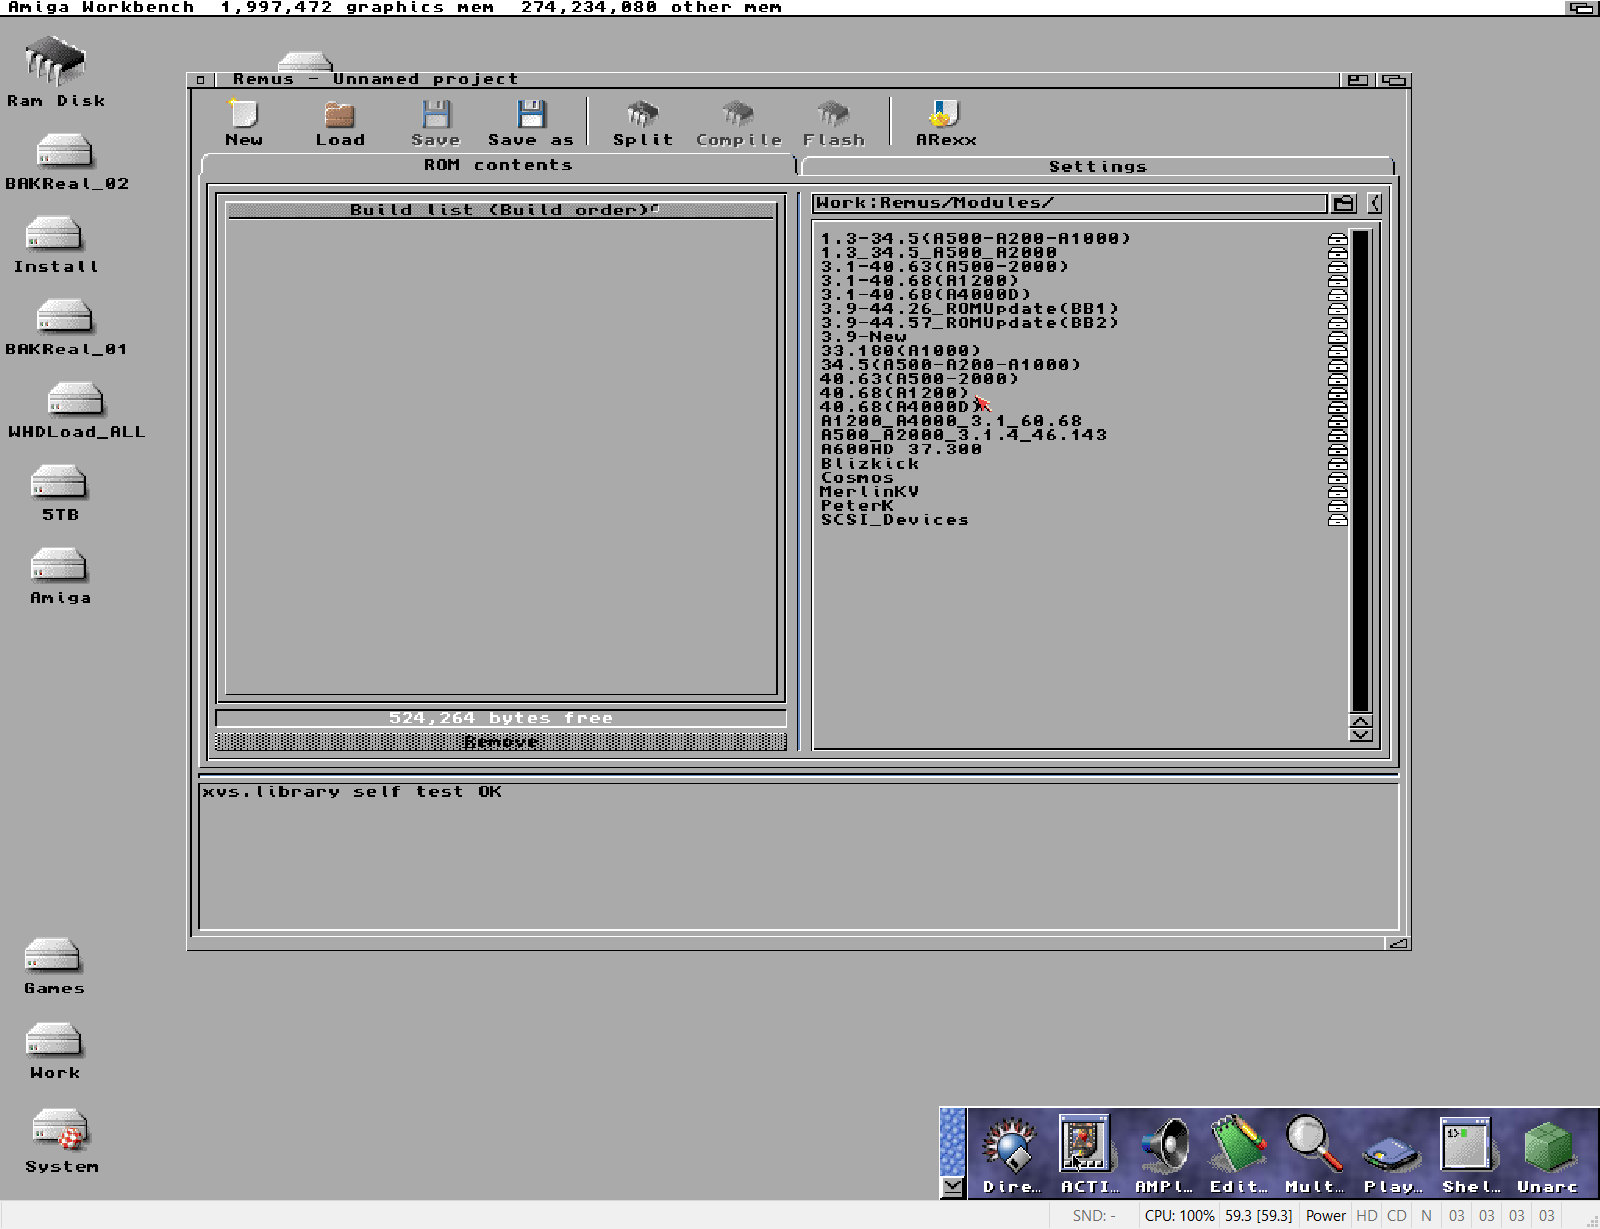The height and width of the screenshot is (1229, 1600).
Task: Click the Load project toolbar icon
Action: (340, 123)
